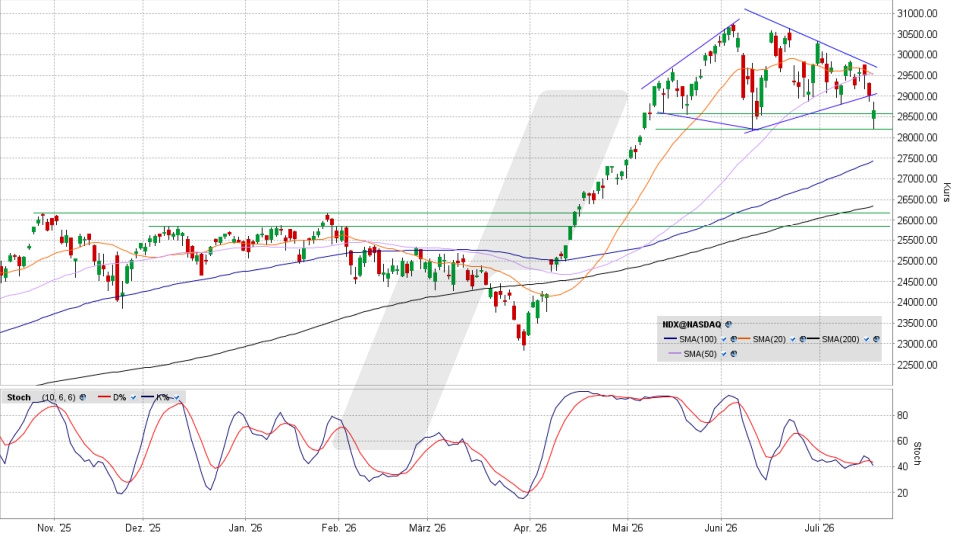This screenshot has height=540, width=960.
Task: Click the 28500.00 price axis label
Action: click(917, 116)
